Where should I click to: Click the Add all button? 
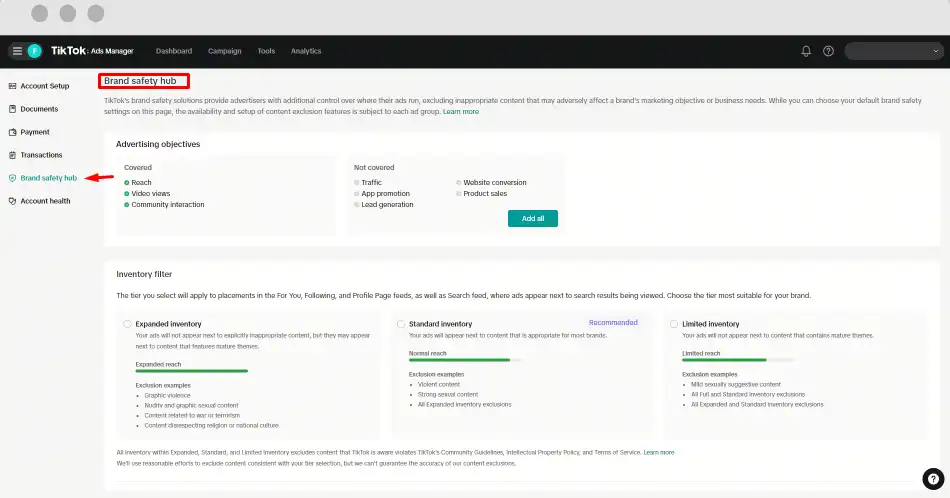533,219
